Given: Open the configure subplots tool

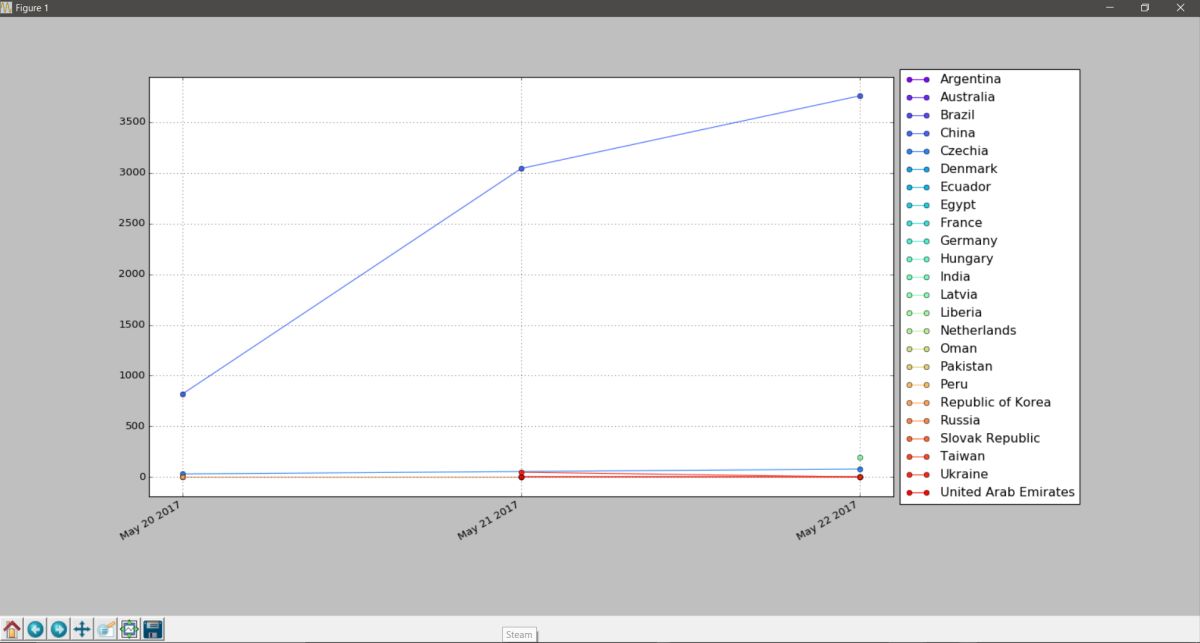Looking at the screenshot, I should click(x=129, y=629).
